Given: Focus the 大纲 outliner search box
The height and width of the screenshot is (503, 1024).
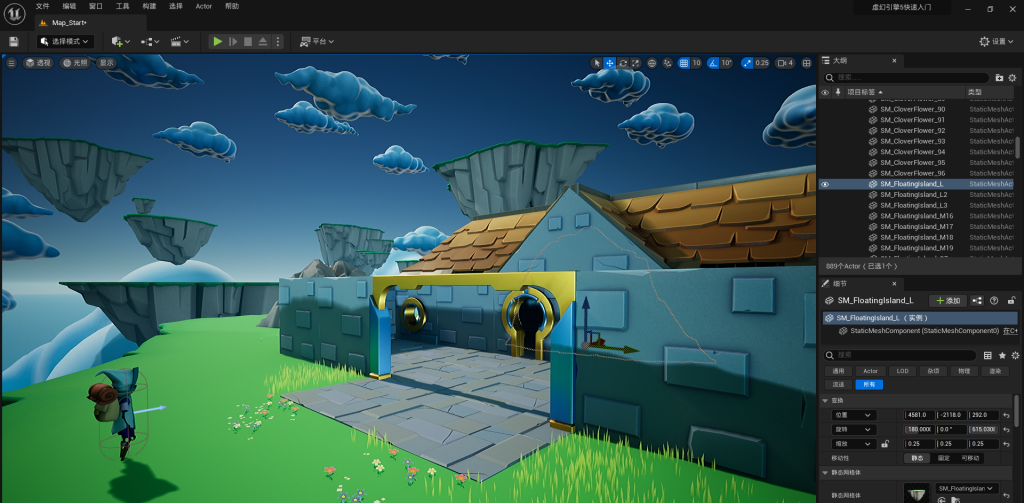Looking at the screenshot, I should coord(906,77).
